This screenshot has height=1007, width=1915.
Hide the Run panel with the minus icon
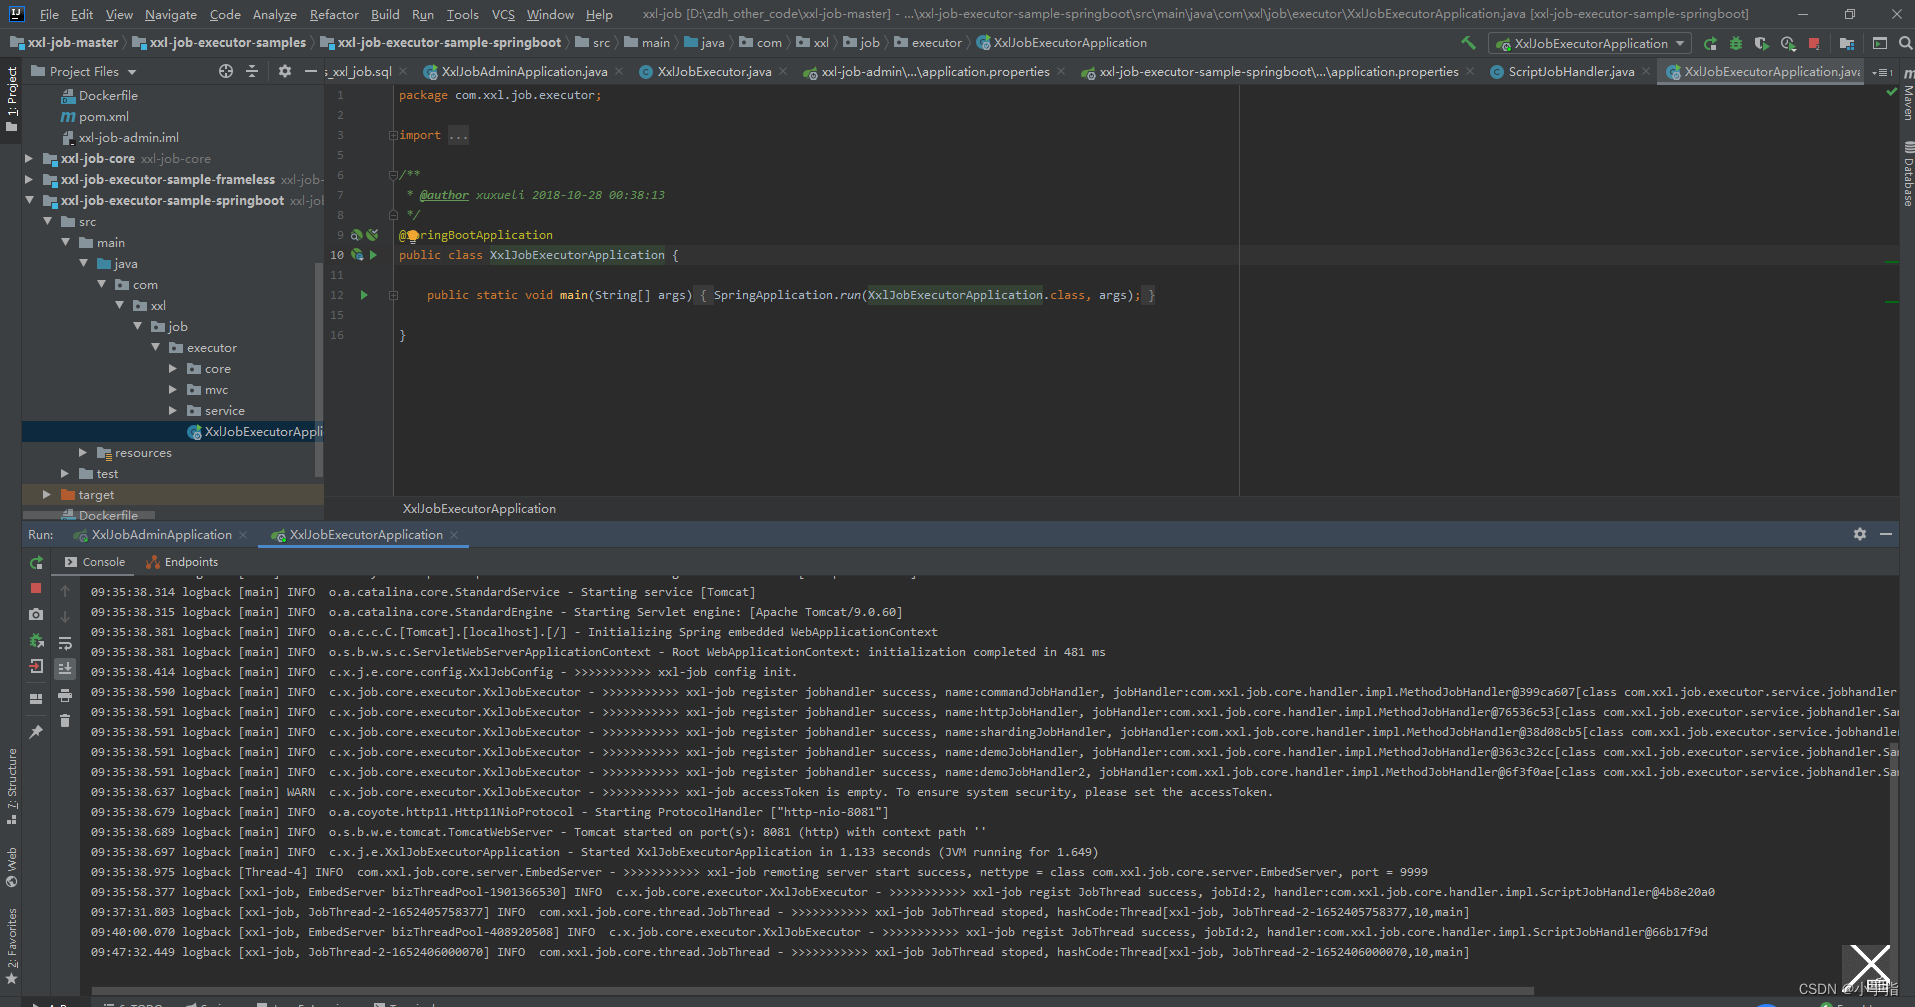click(x=1886, y=534)
